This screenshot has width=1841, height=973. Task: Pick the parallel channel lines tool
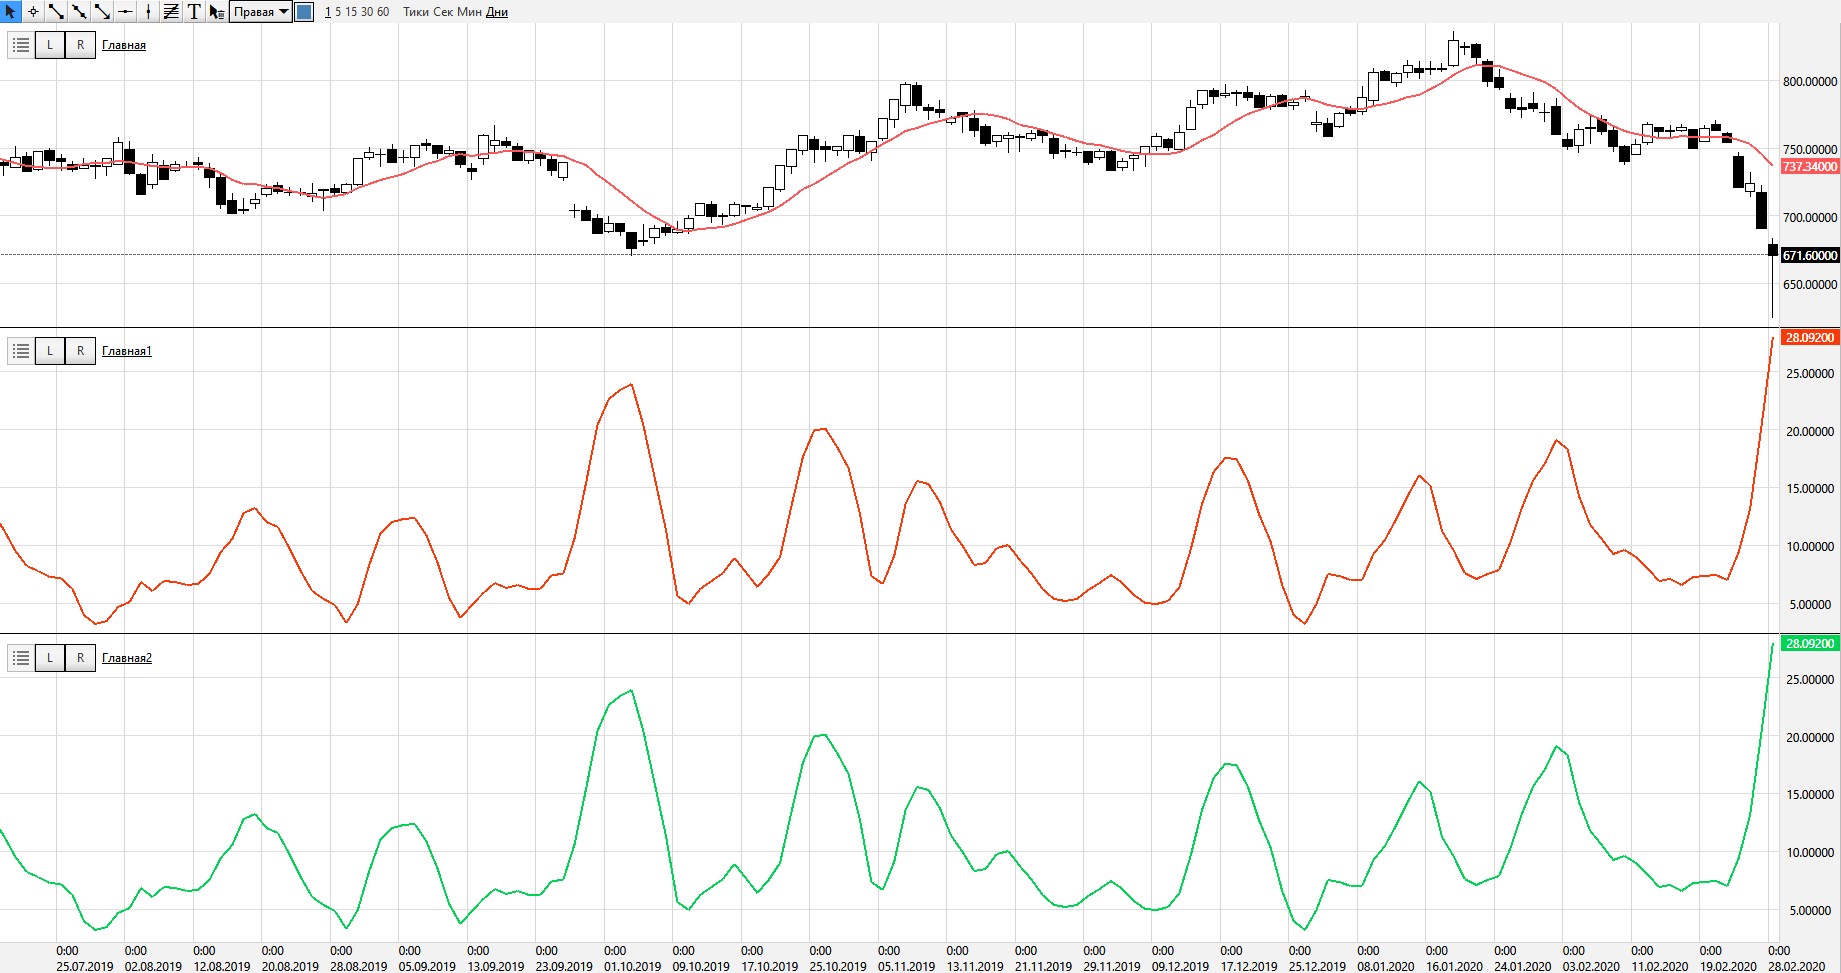pyautogui.click(x=171, y=12)
